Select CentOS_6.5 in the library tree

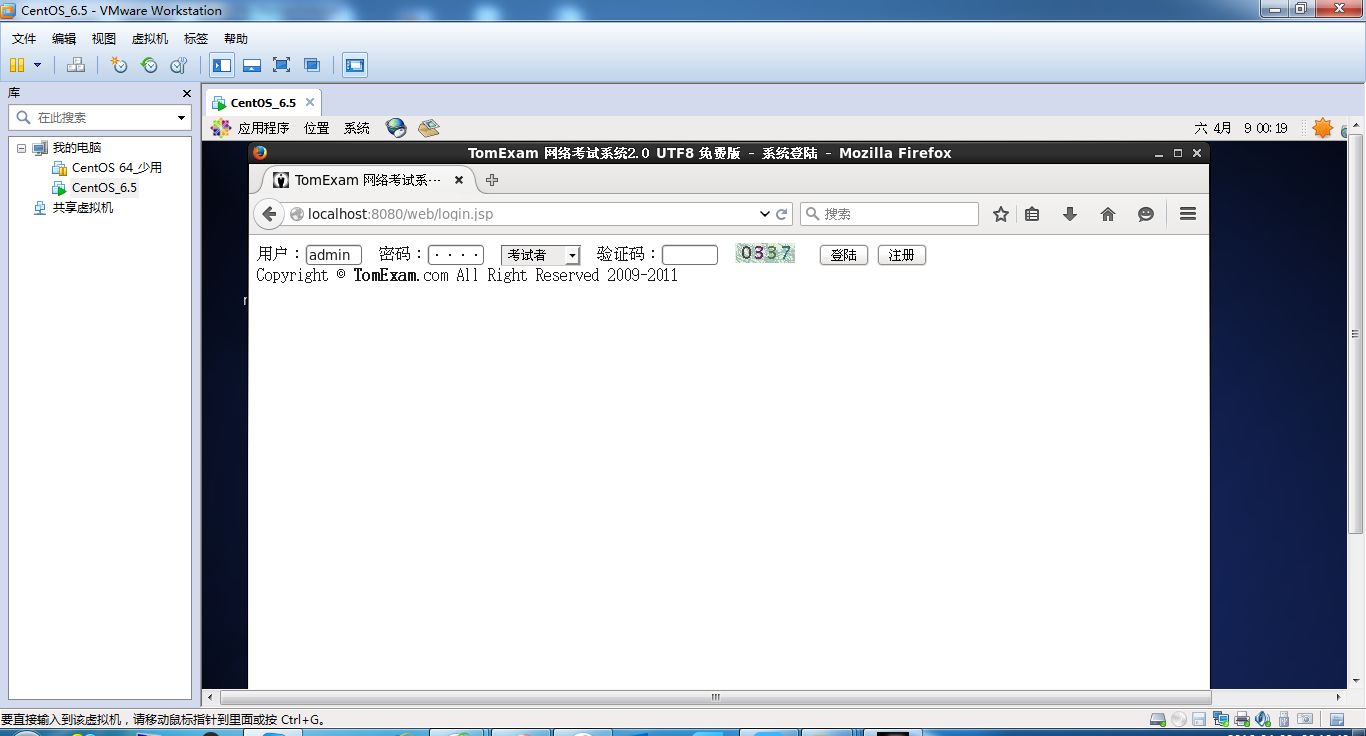[x=104, y=188]
